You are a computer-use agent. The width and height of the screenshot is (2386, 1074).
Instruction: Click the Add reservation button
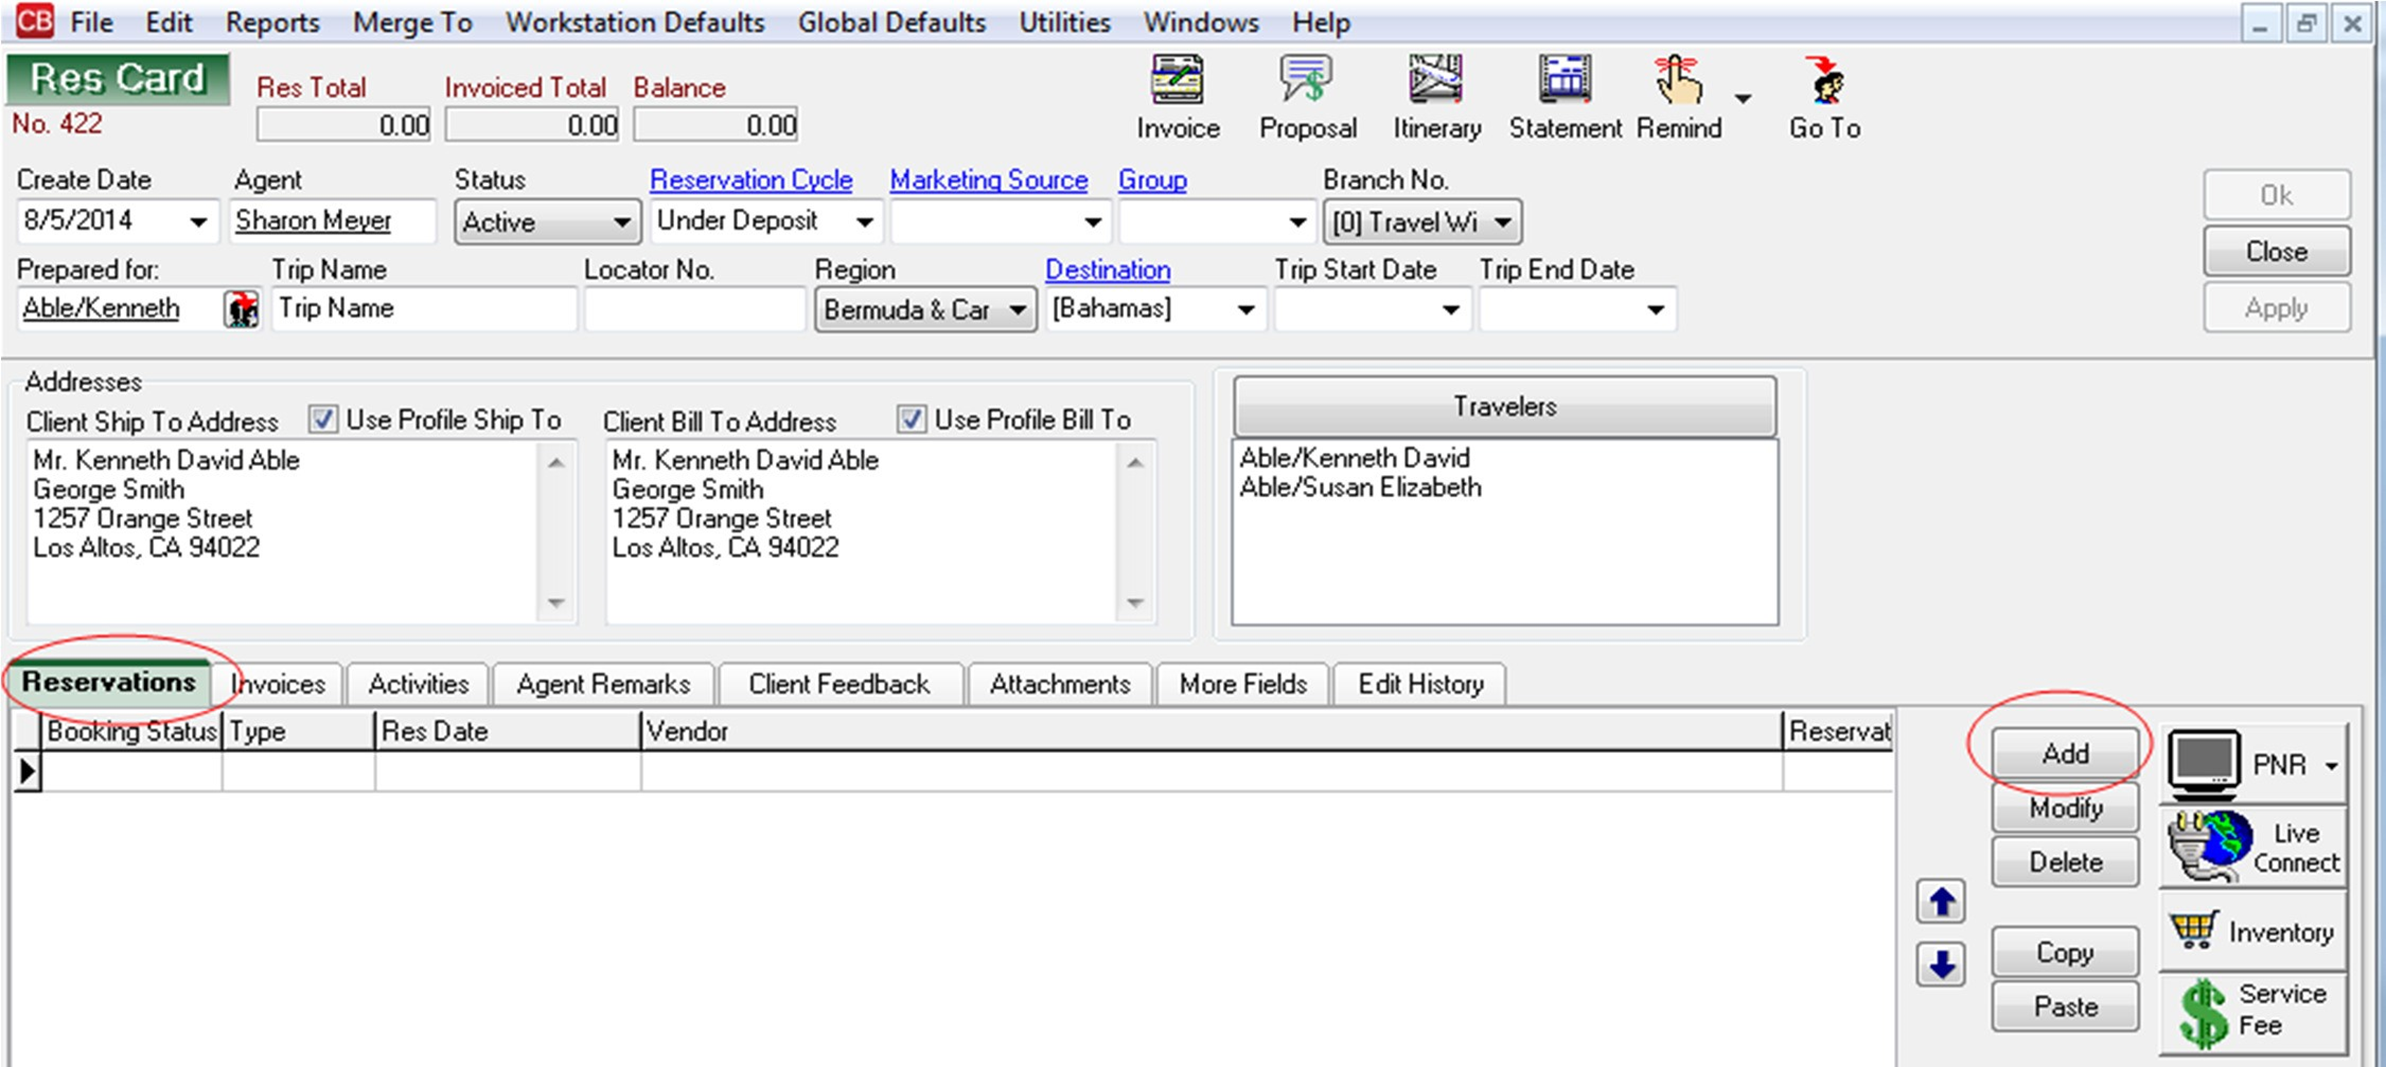click(x=2064, y=753)
